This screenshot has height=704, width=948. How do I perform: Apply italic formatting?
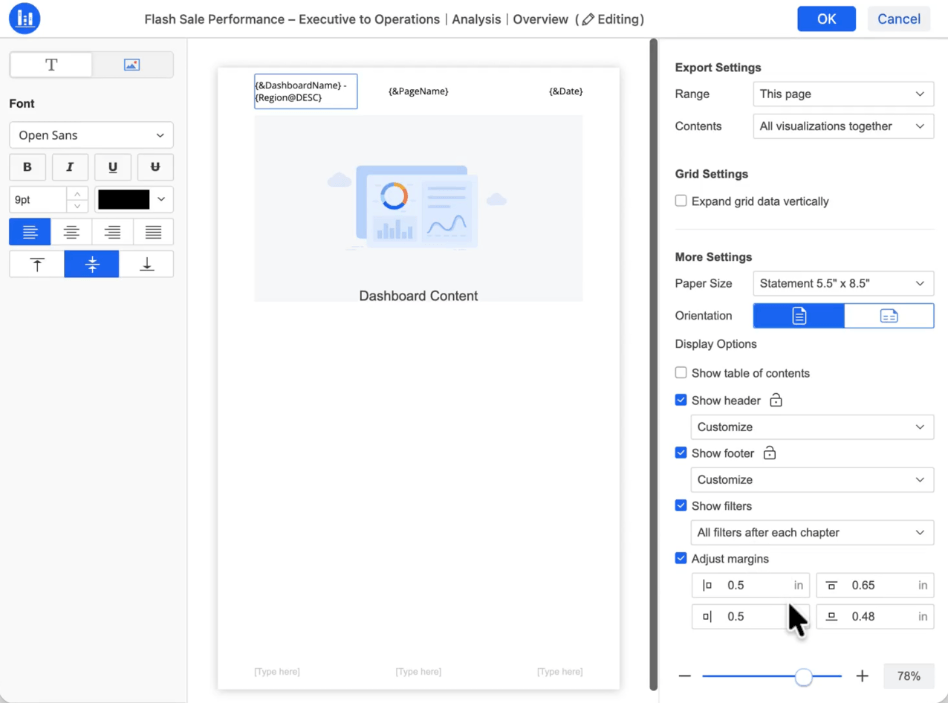coord(69,167)
